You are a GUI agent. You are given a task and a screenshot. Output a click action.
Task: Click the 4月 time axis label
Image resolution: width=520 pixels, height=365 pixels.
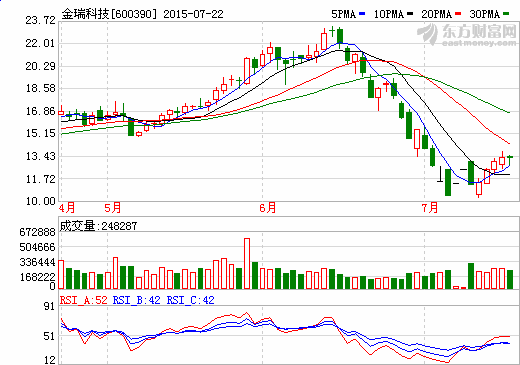tap(67, 208)
